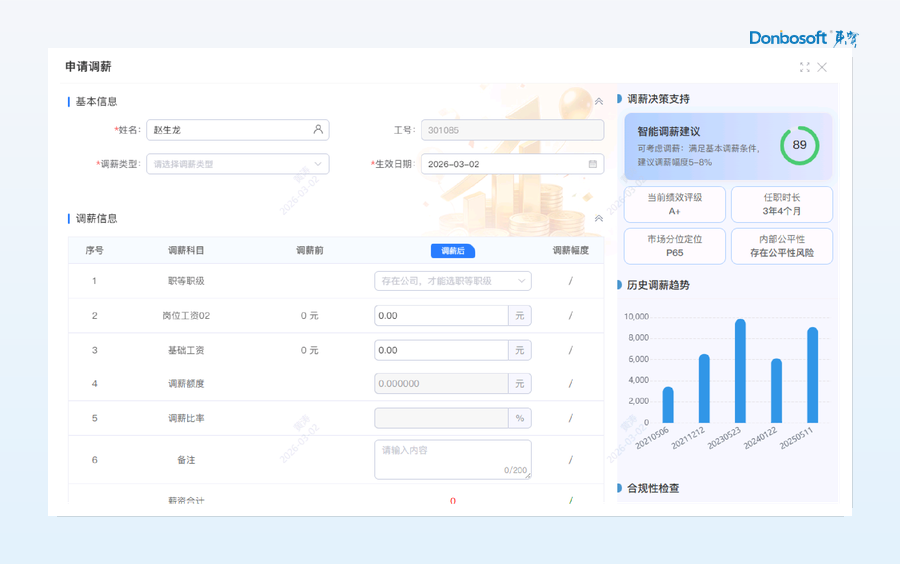Click the 职等职级 row label
Screen dimensions: 900x564
click(x=186, y=281)
